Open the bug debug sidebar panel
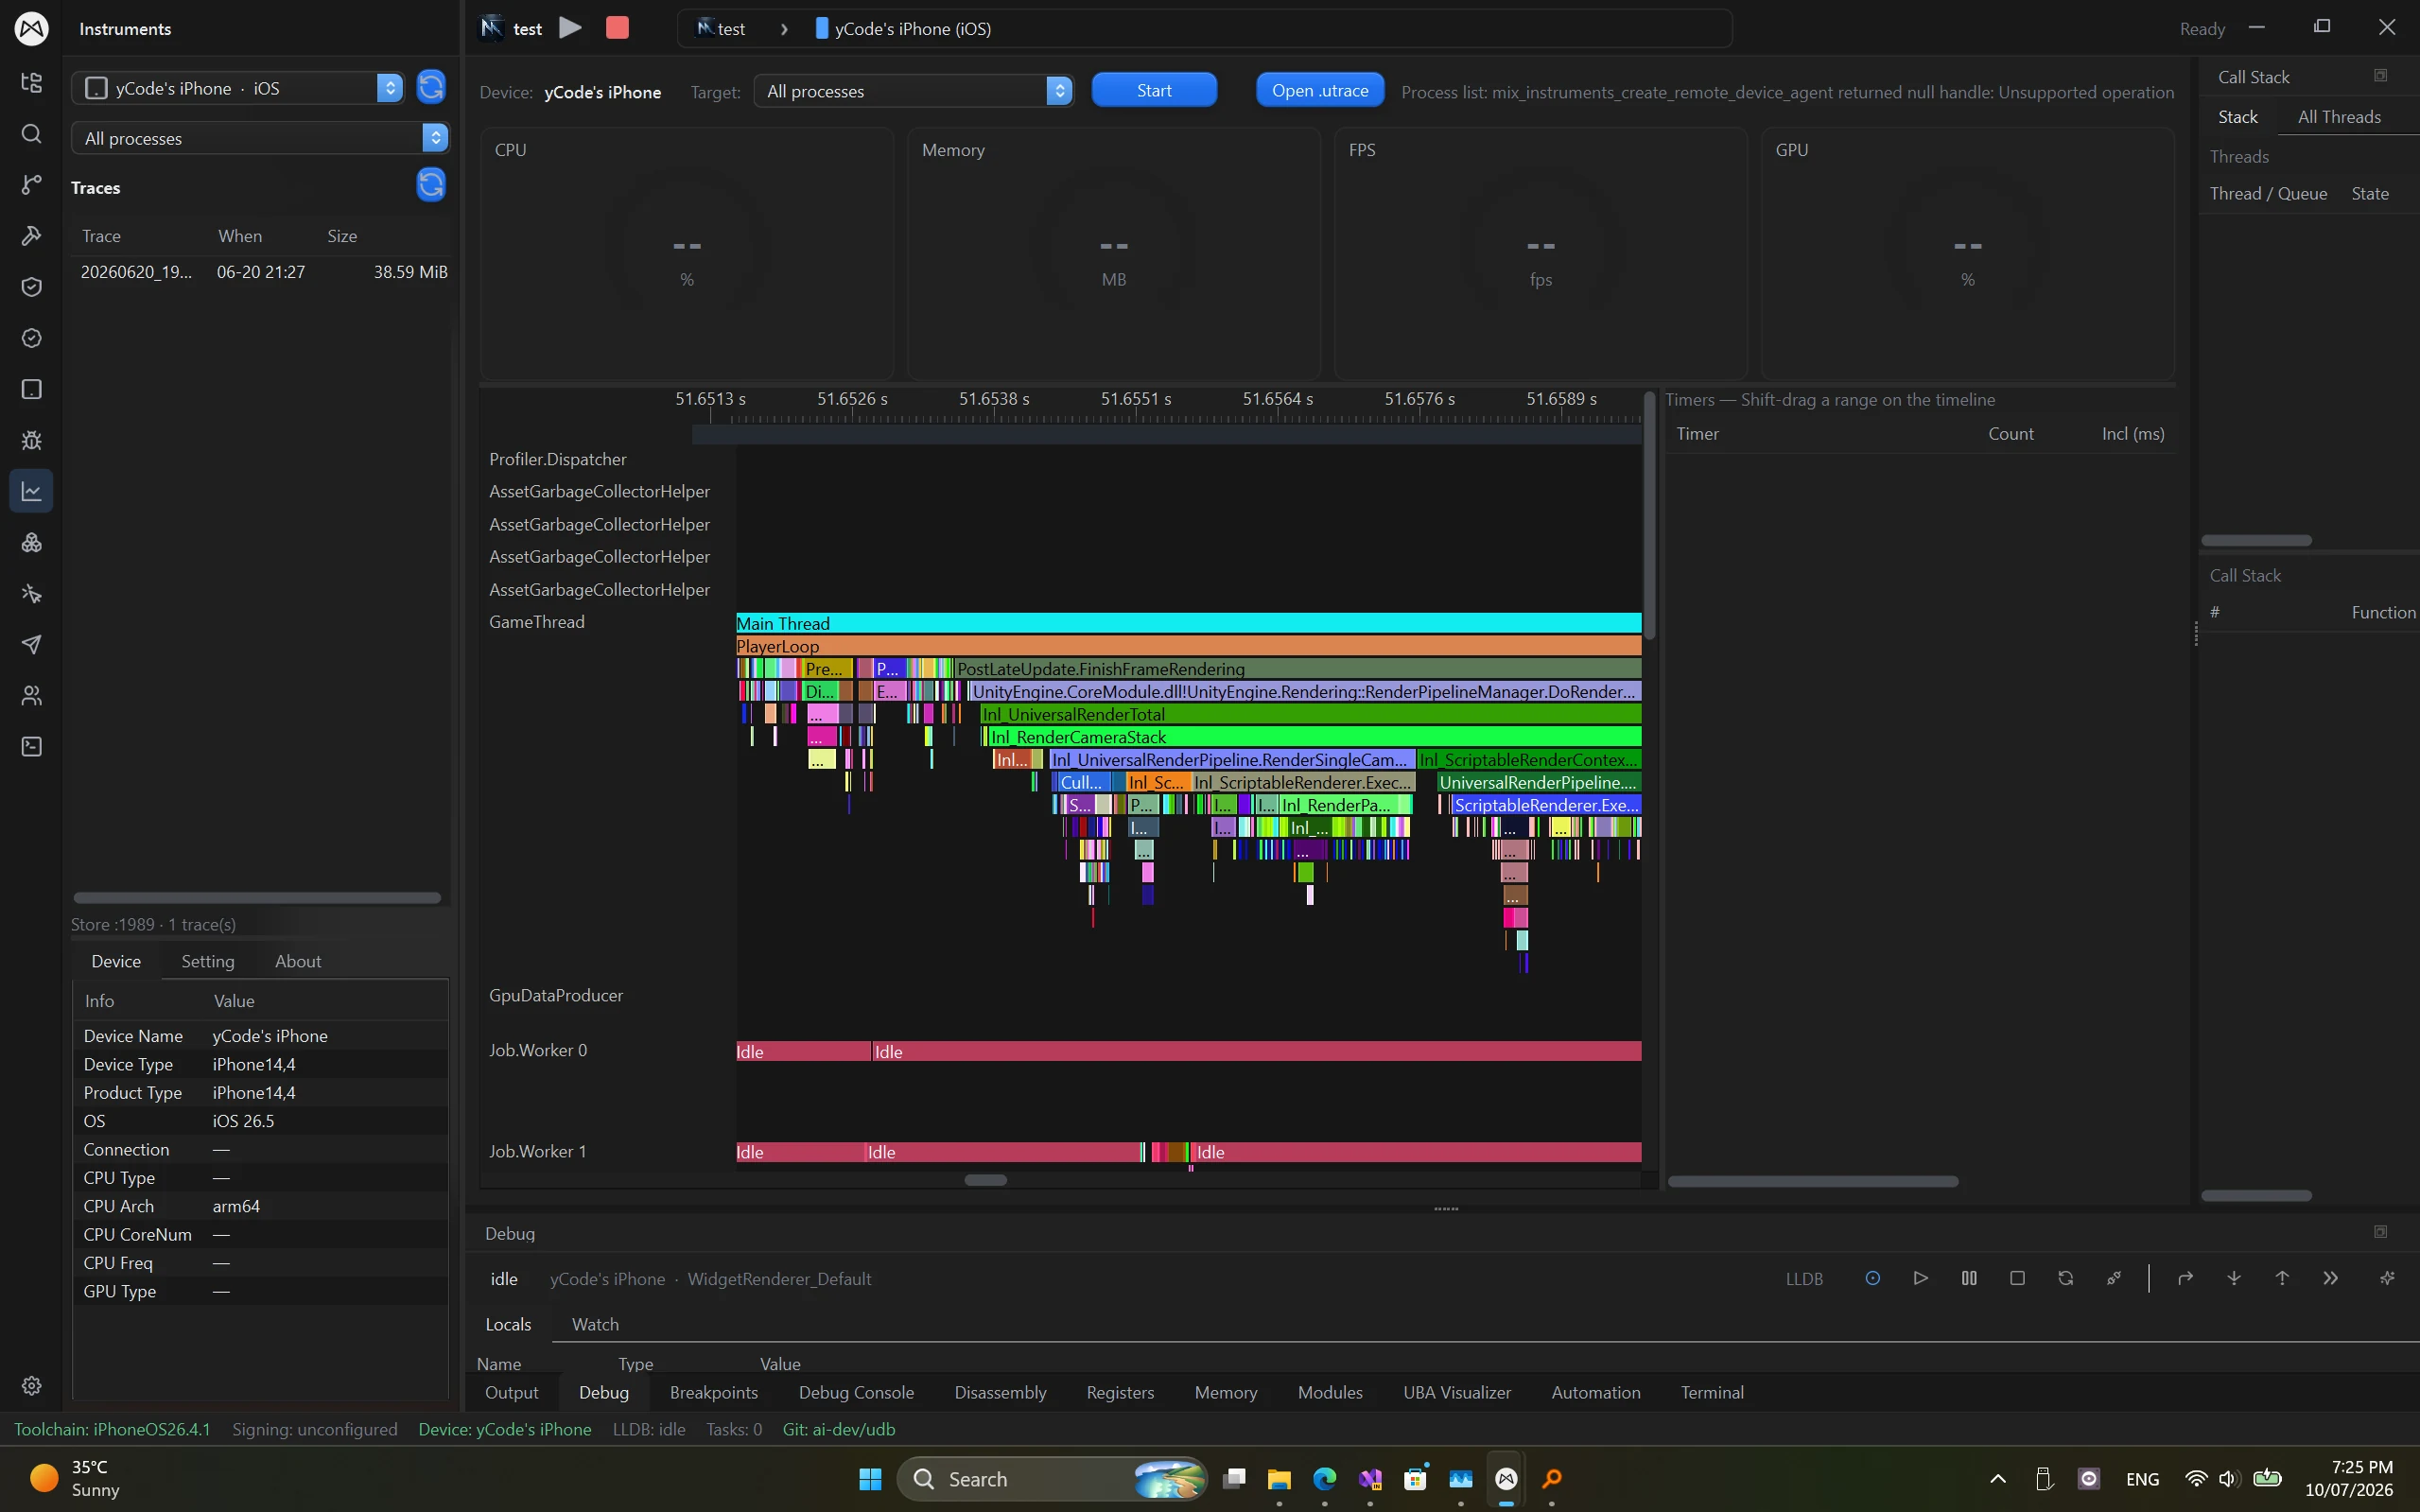This screenshot has width=2420, height=1512. pyautogui.click(x=31, y=440)
